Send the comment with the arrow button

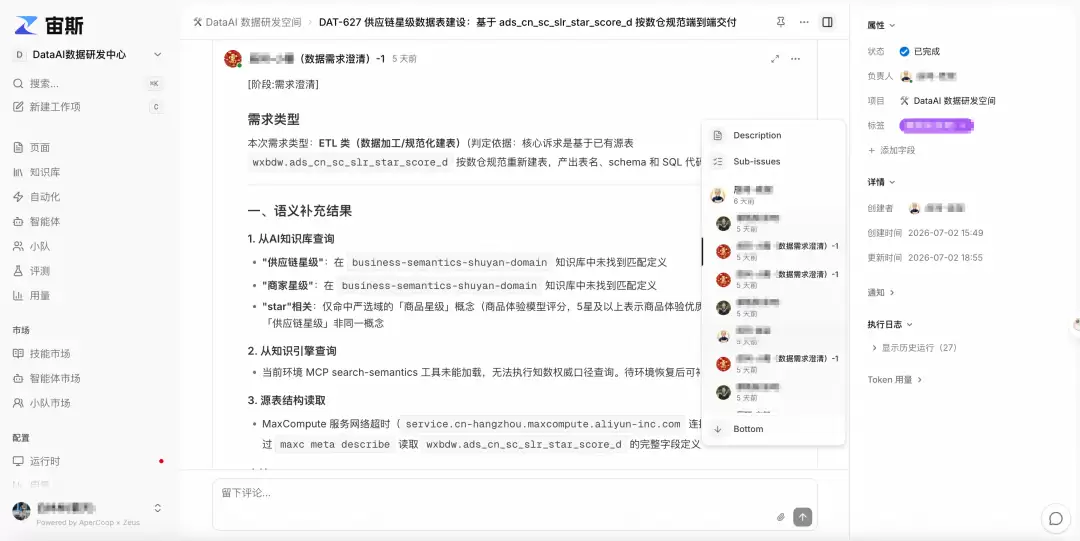point(802,517)
